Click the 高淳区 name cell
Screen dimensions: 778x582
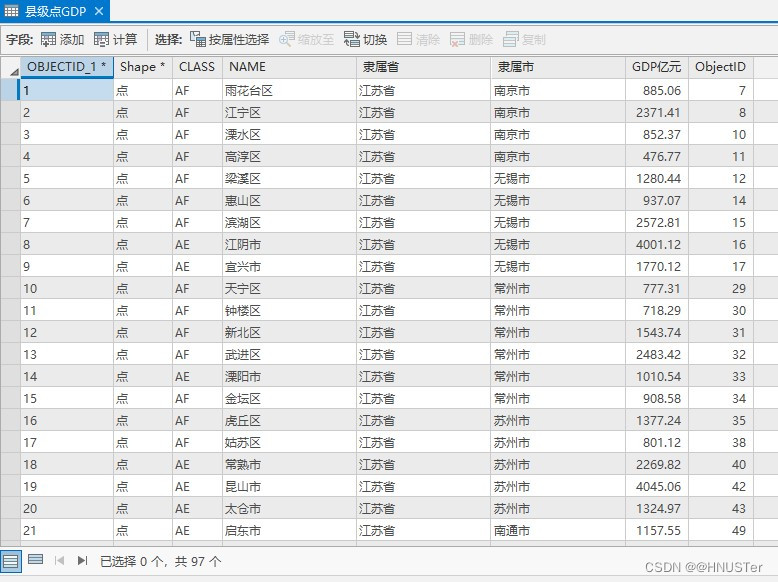tap(289, 157)
